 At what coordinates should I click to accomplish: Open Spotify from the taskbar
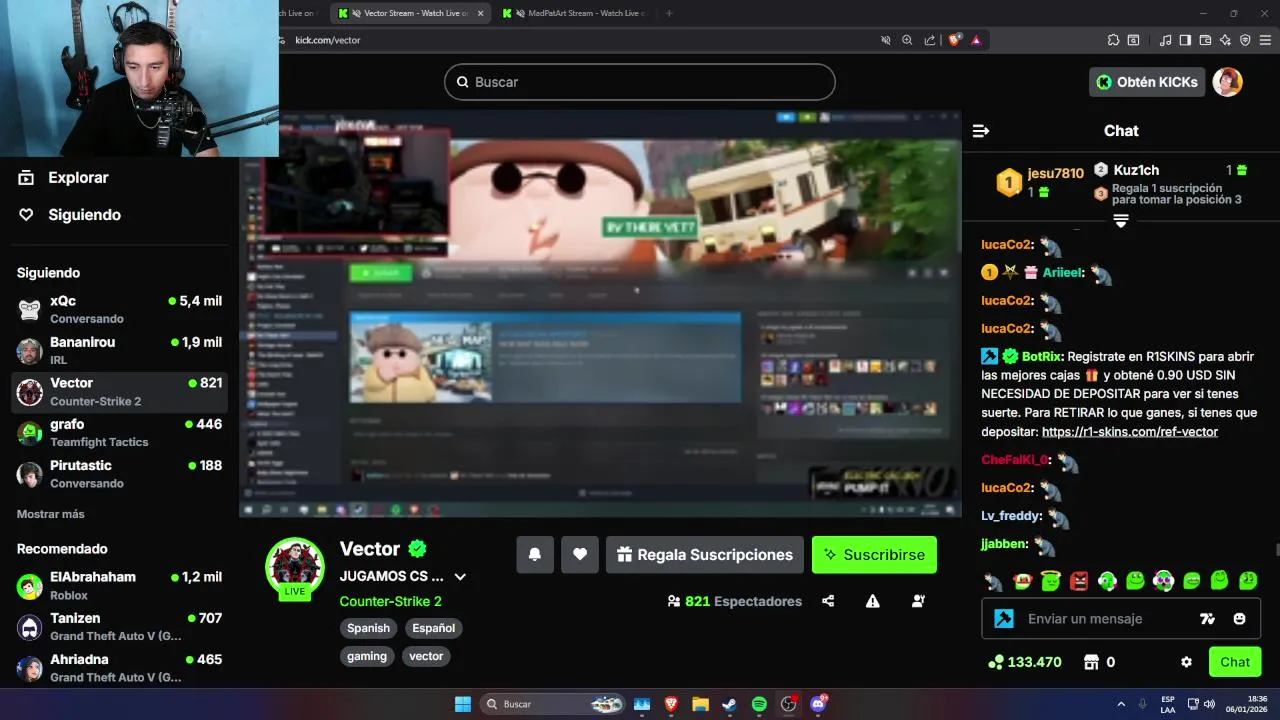[758, 704]
